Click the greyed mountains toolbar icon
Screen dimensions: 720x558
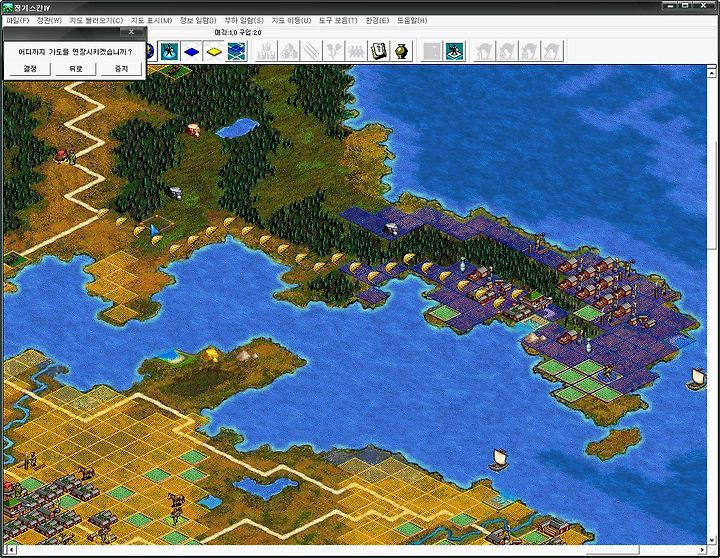point(288,51)
